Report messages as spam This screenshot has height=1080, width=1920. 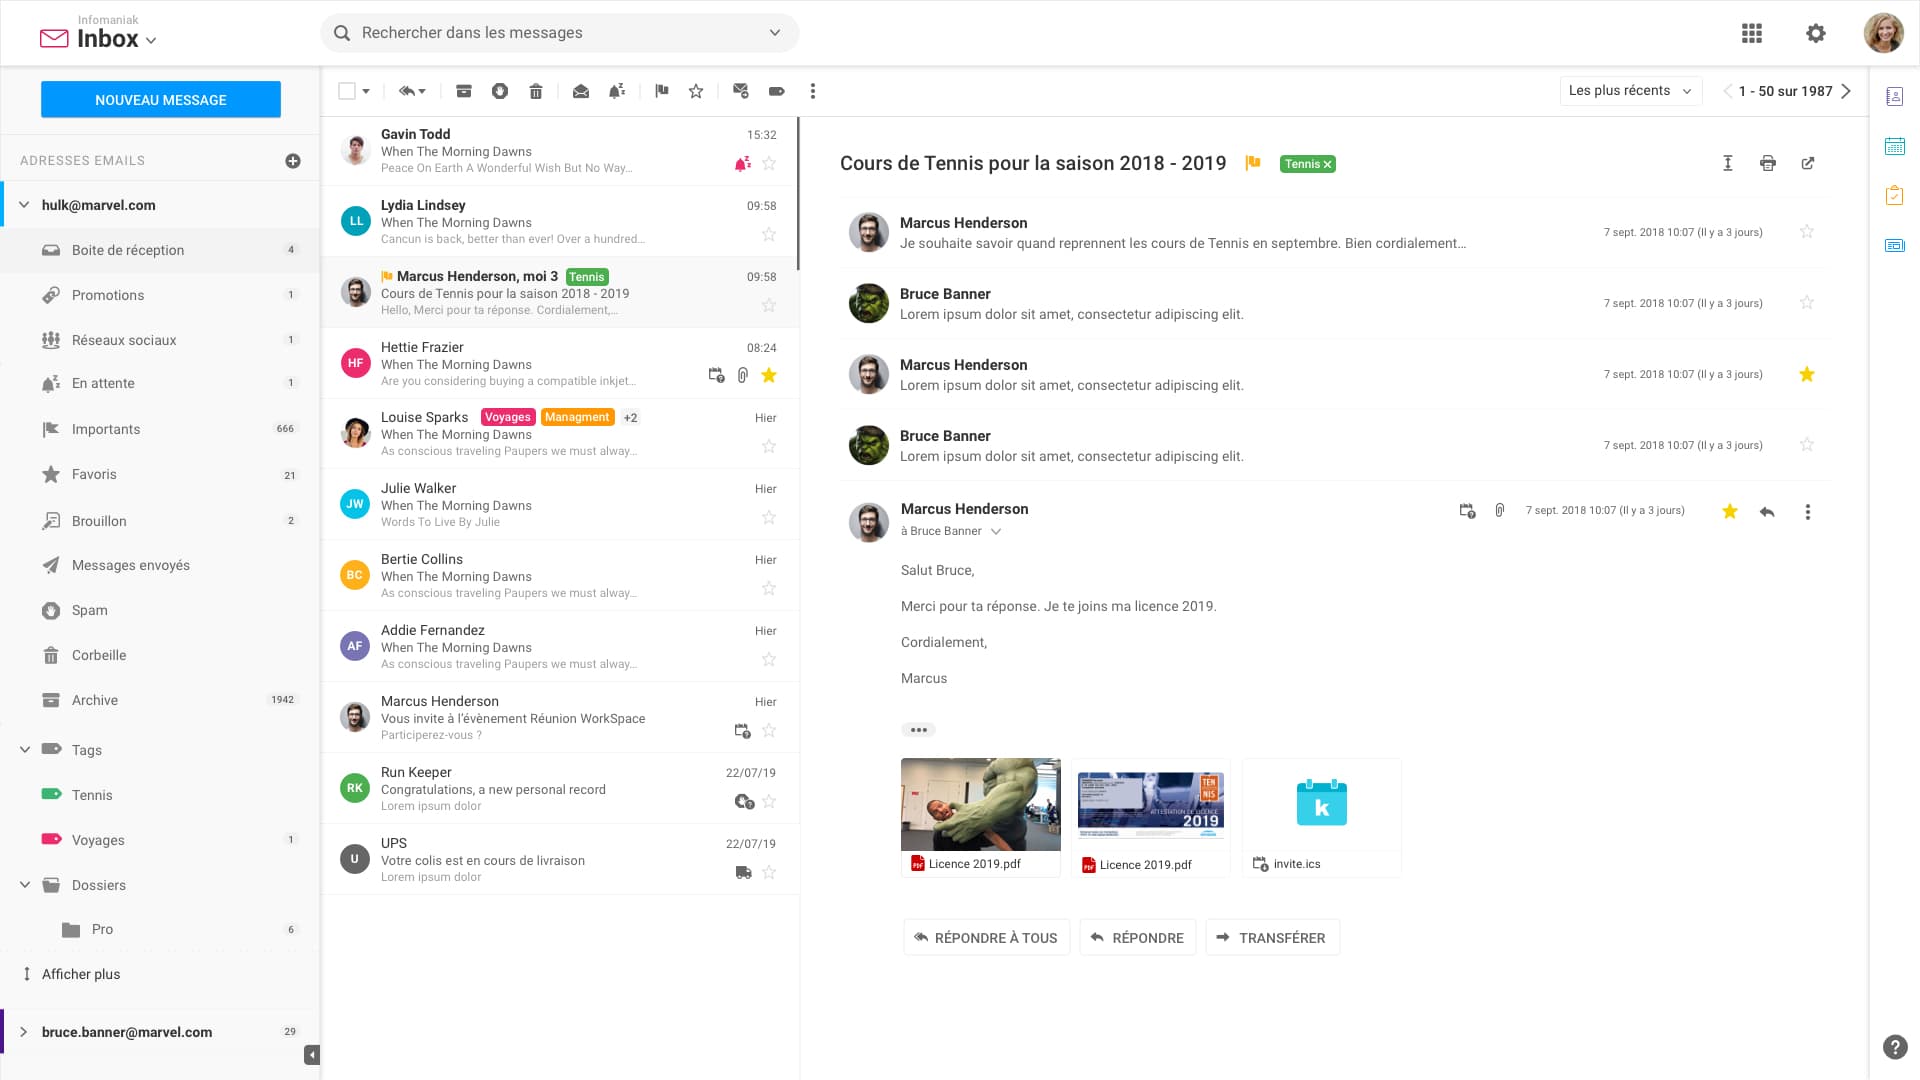tap(500, 90)
